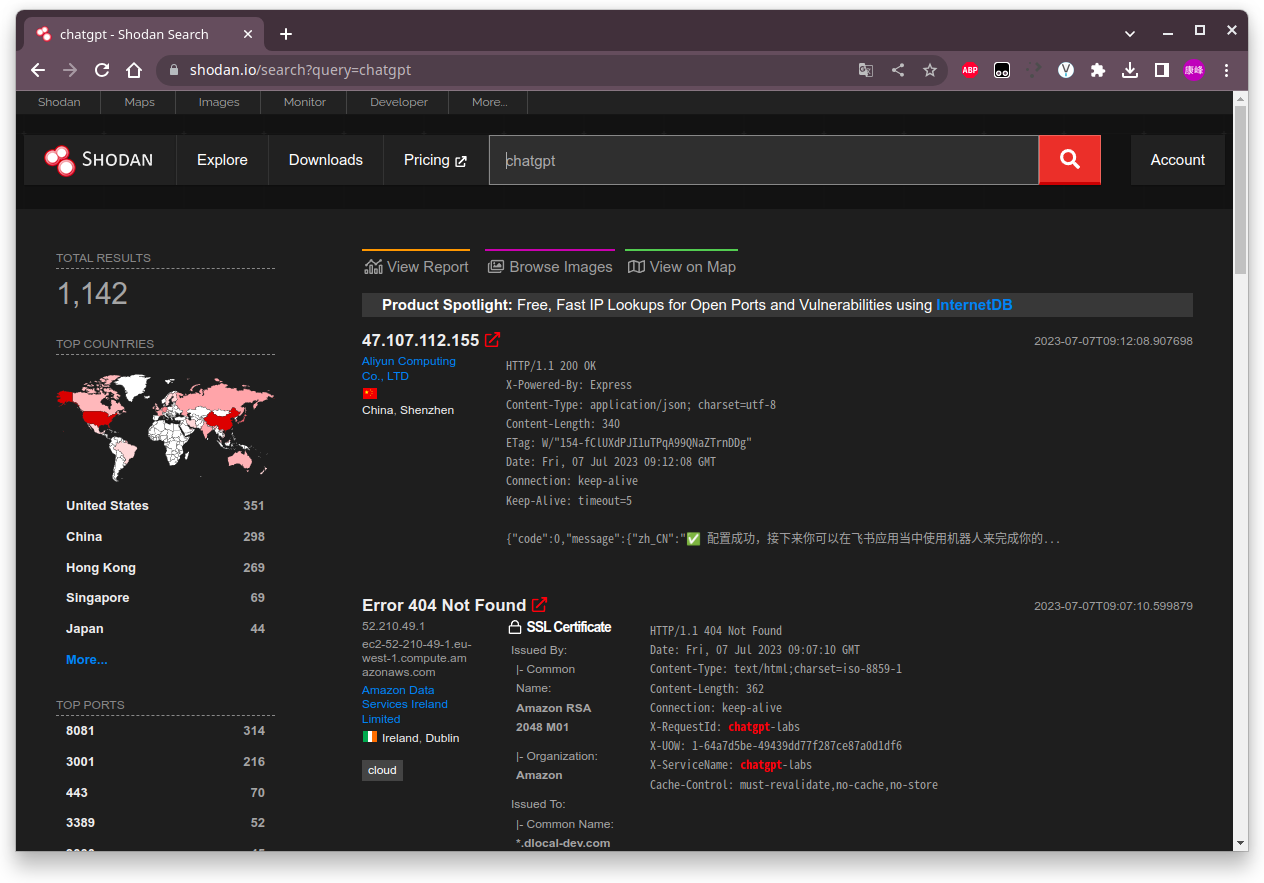Select the China flag icon

370,393
